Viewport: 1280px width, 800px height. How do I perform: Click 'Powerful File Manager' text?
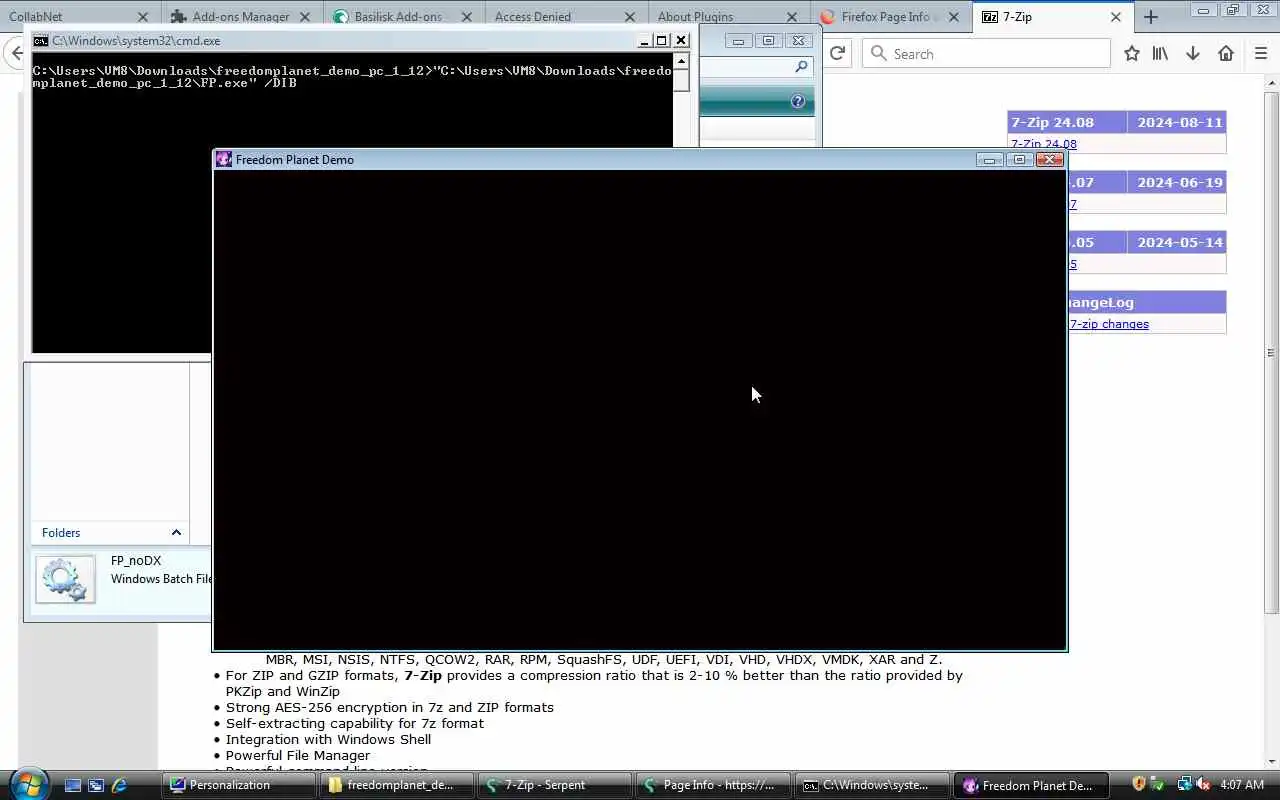[x=298, y=755]
